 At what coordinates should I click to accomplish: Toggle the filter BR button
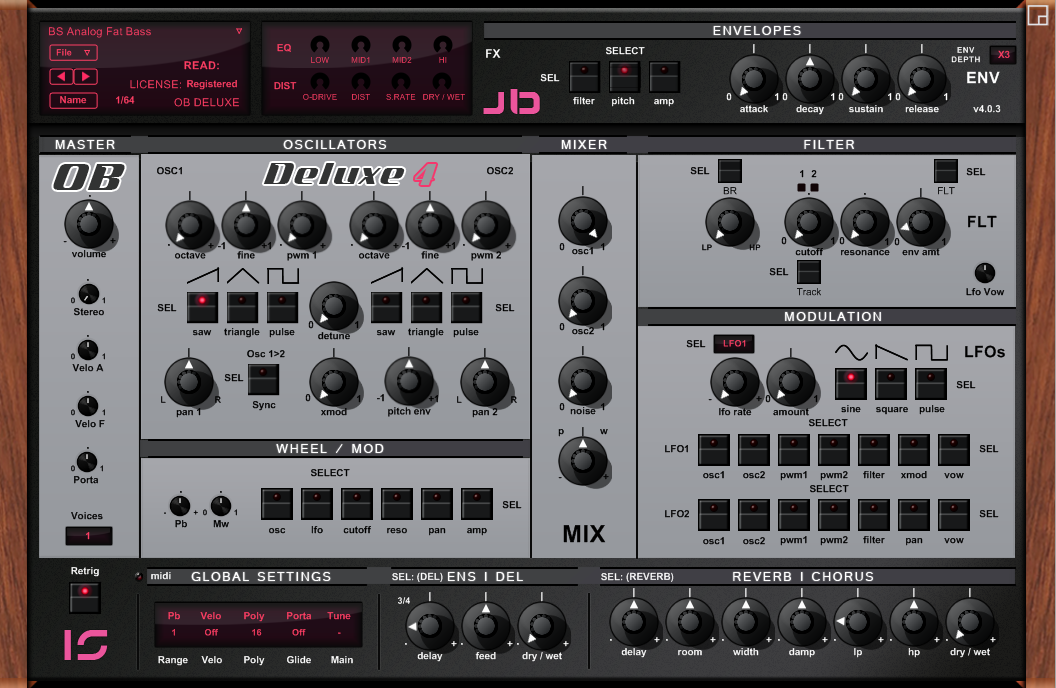(729, 171)
